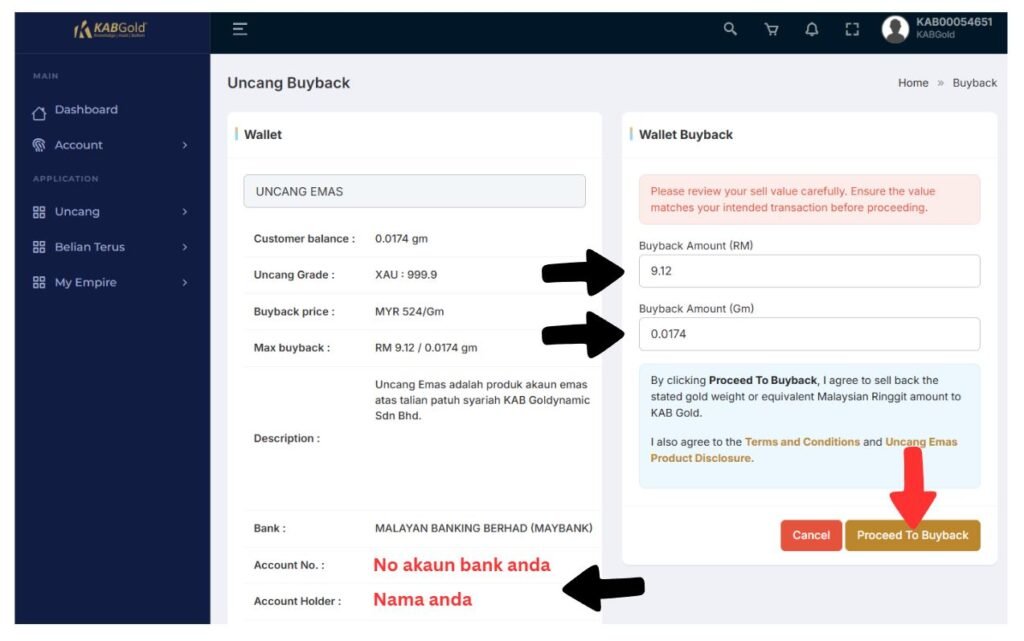1024x641 pixels.
Task: Click the Wallet panel heading
Action: 263,134
